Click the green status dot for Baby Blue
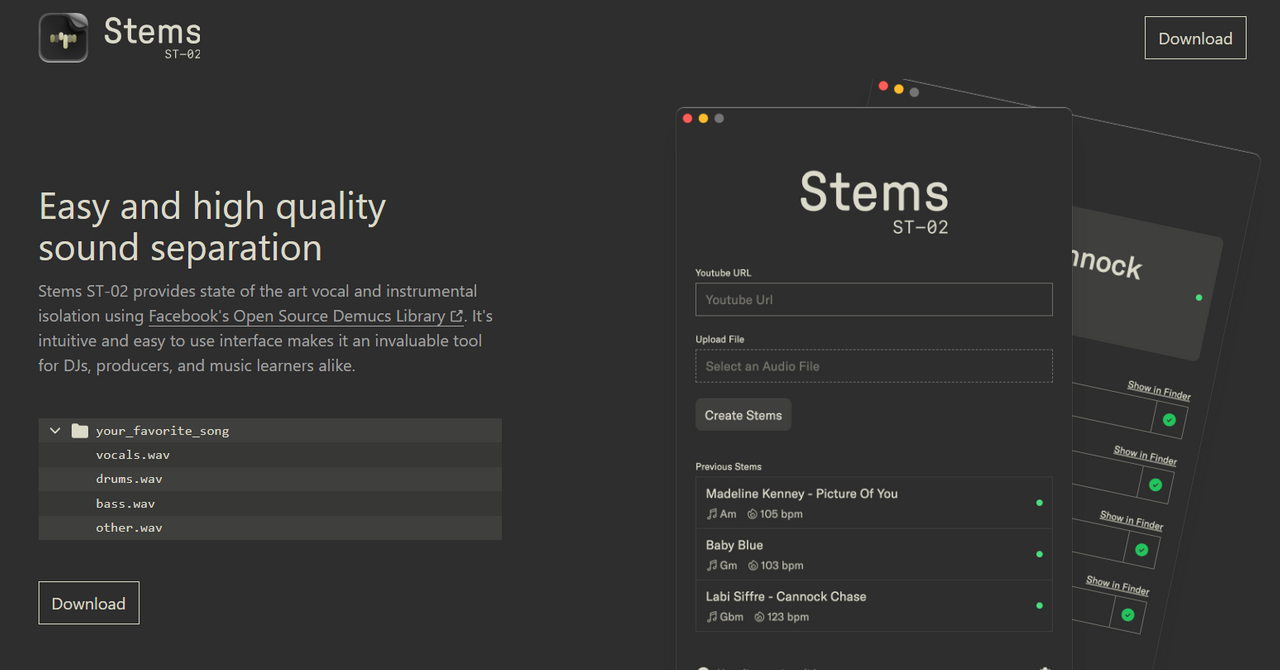The height and width of the screenshot is (670, 1280). pyautogui.click(x=1039, y=554)
